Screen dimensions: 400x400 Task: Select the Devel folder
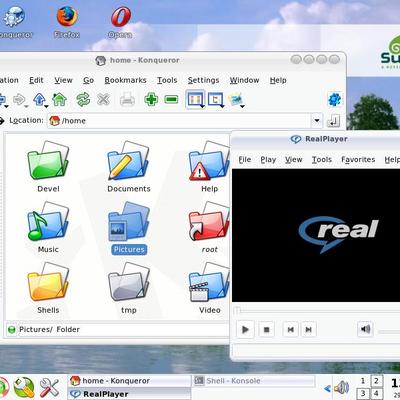click(48, 167)
